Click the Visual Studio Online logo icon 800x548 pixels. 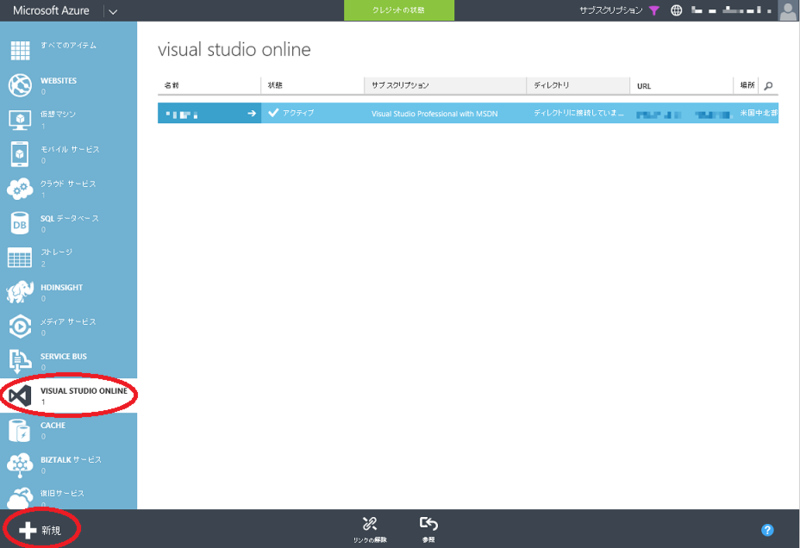pos(20,395)
